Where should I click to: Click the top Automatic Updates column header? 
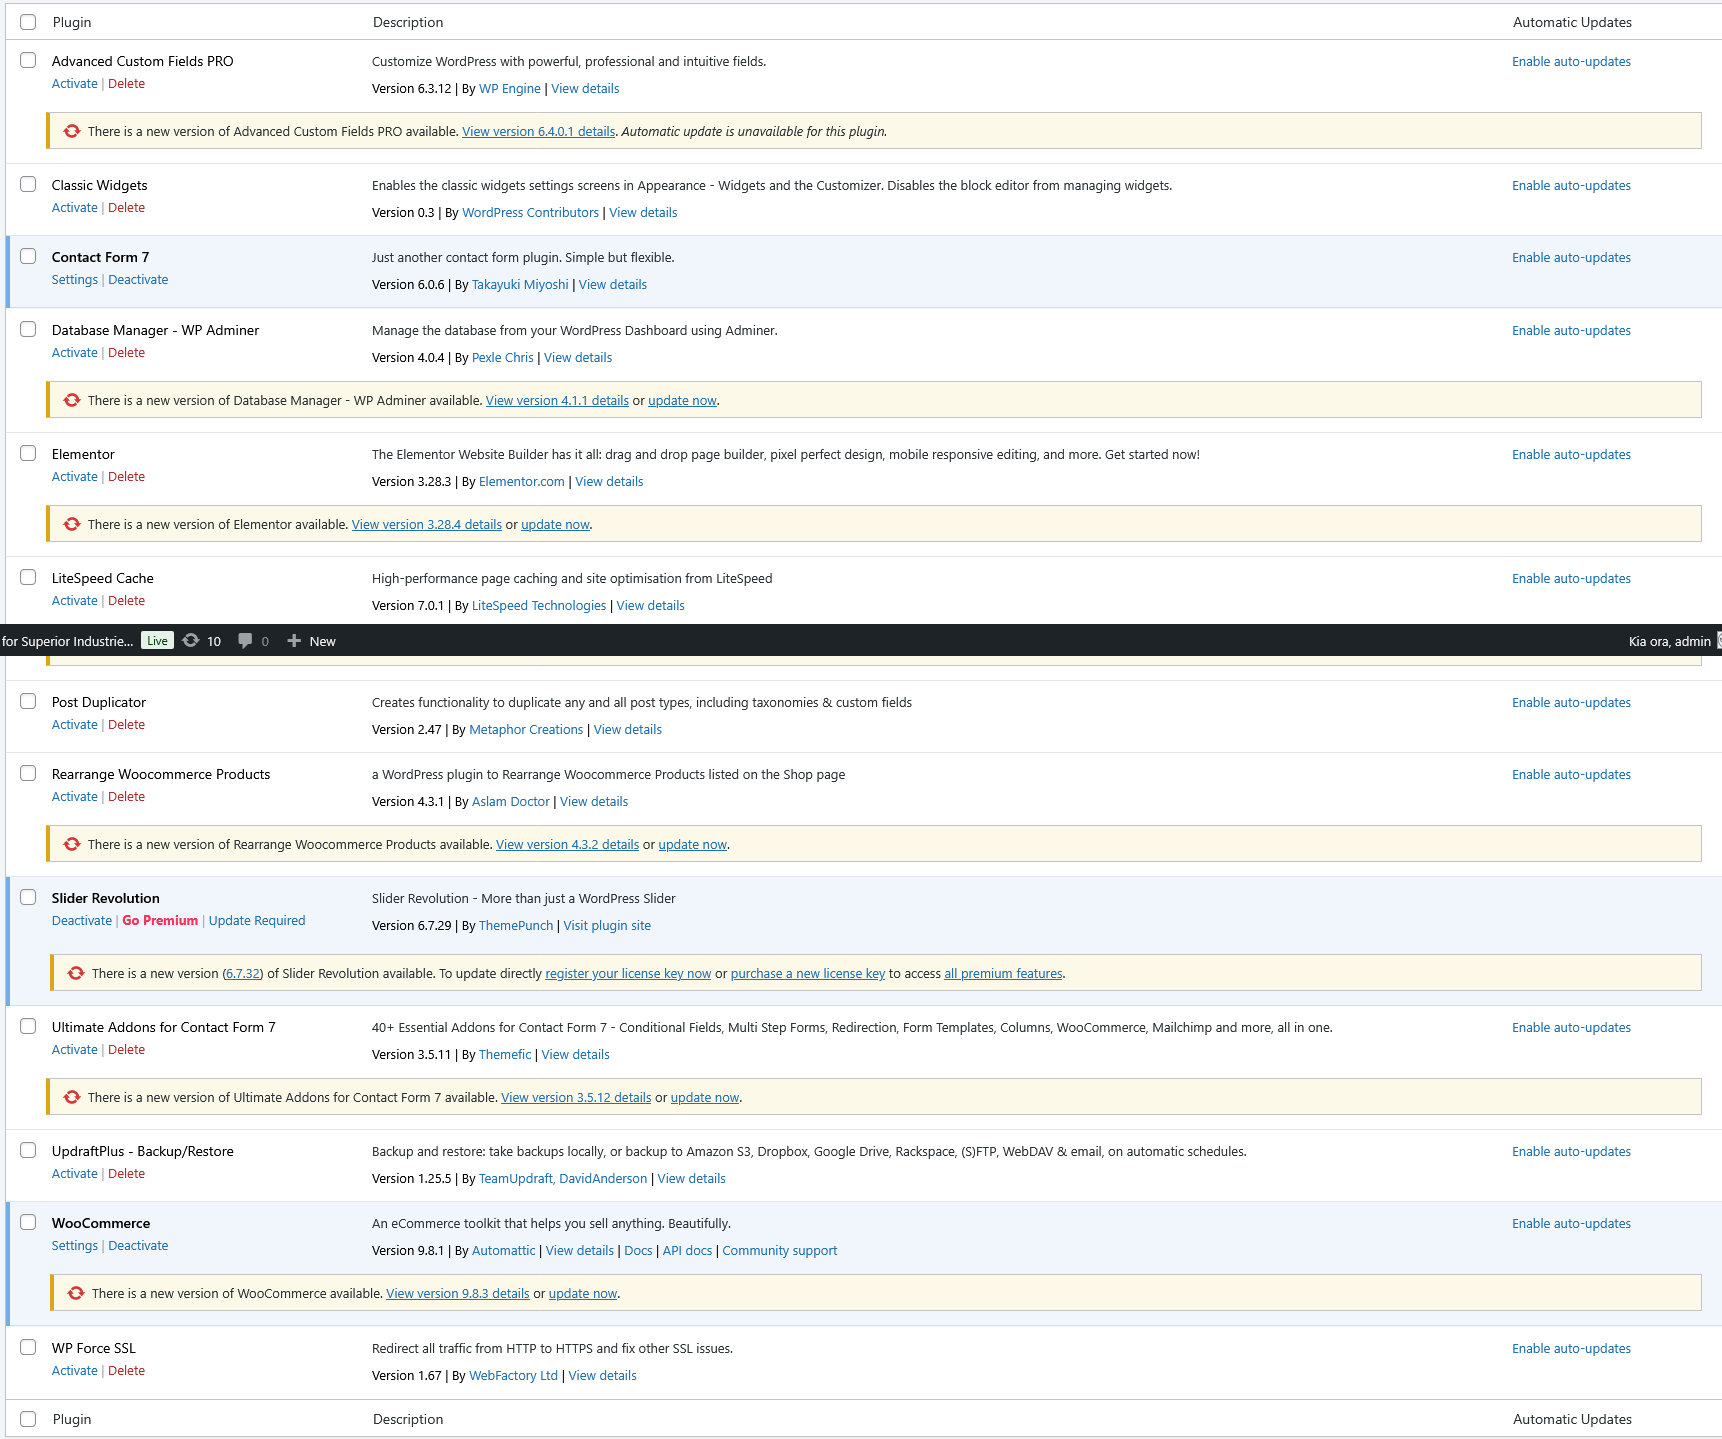(1572, 22)
